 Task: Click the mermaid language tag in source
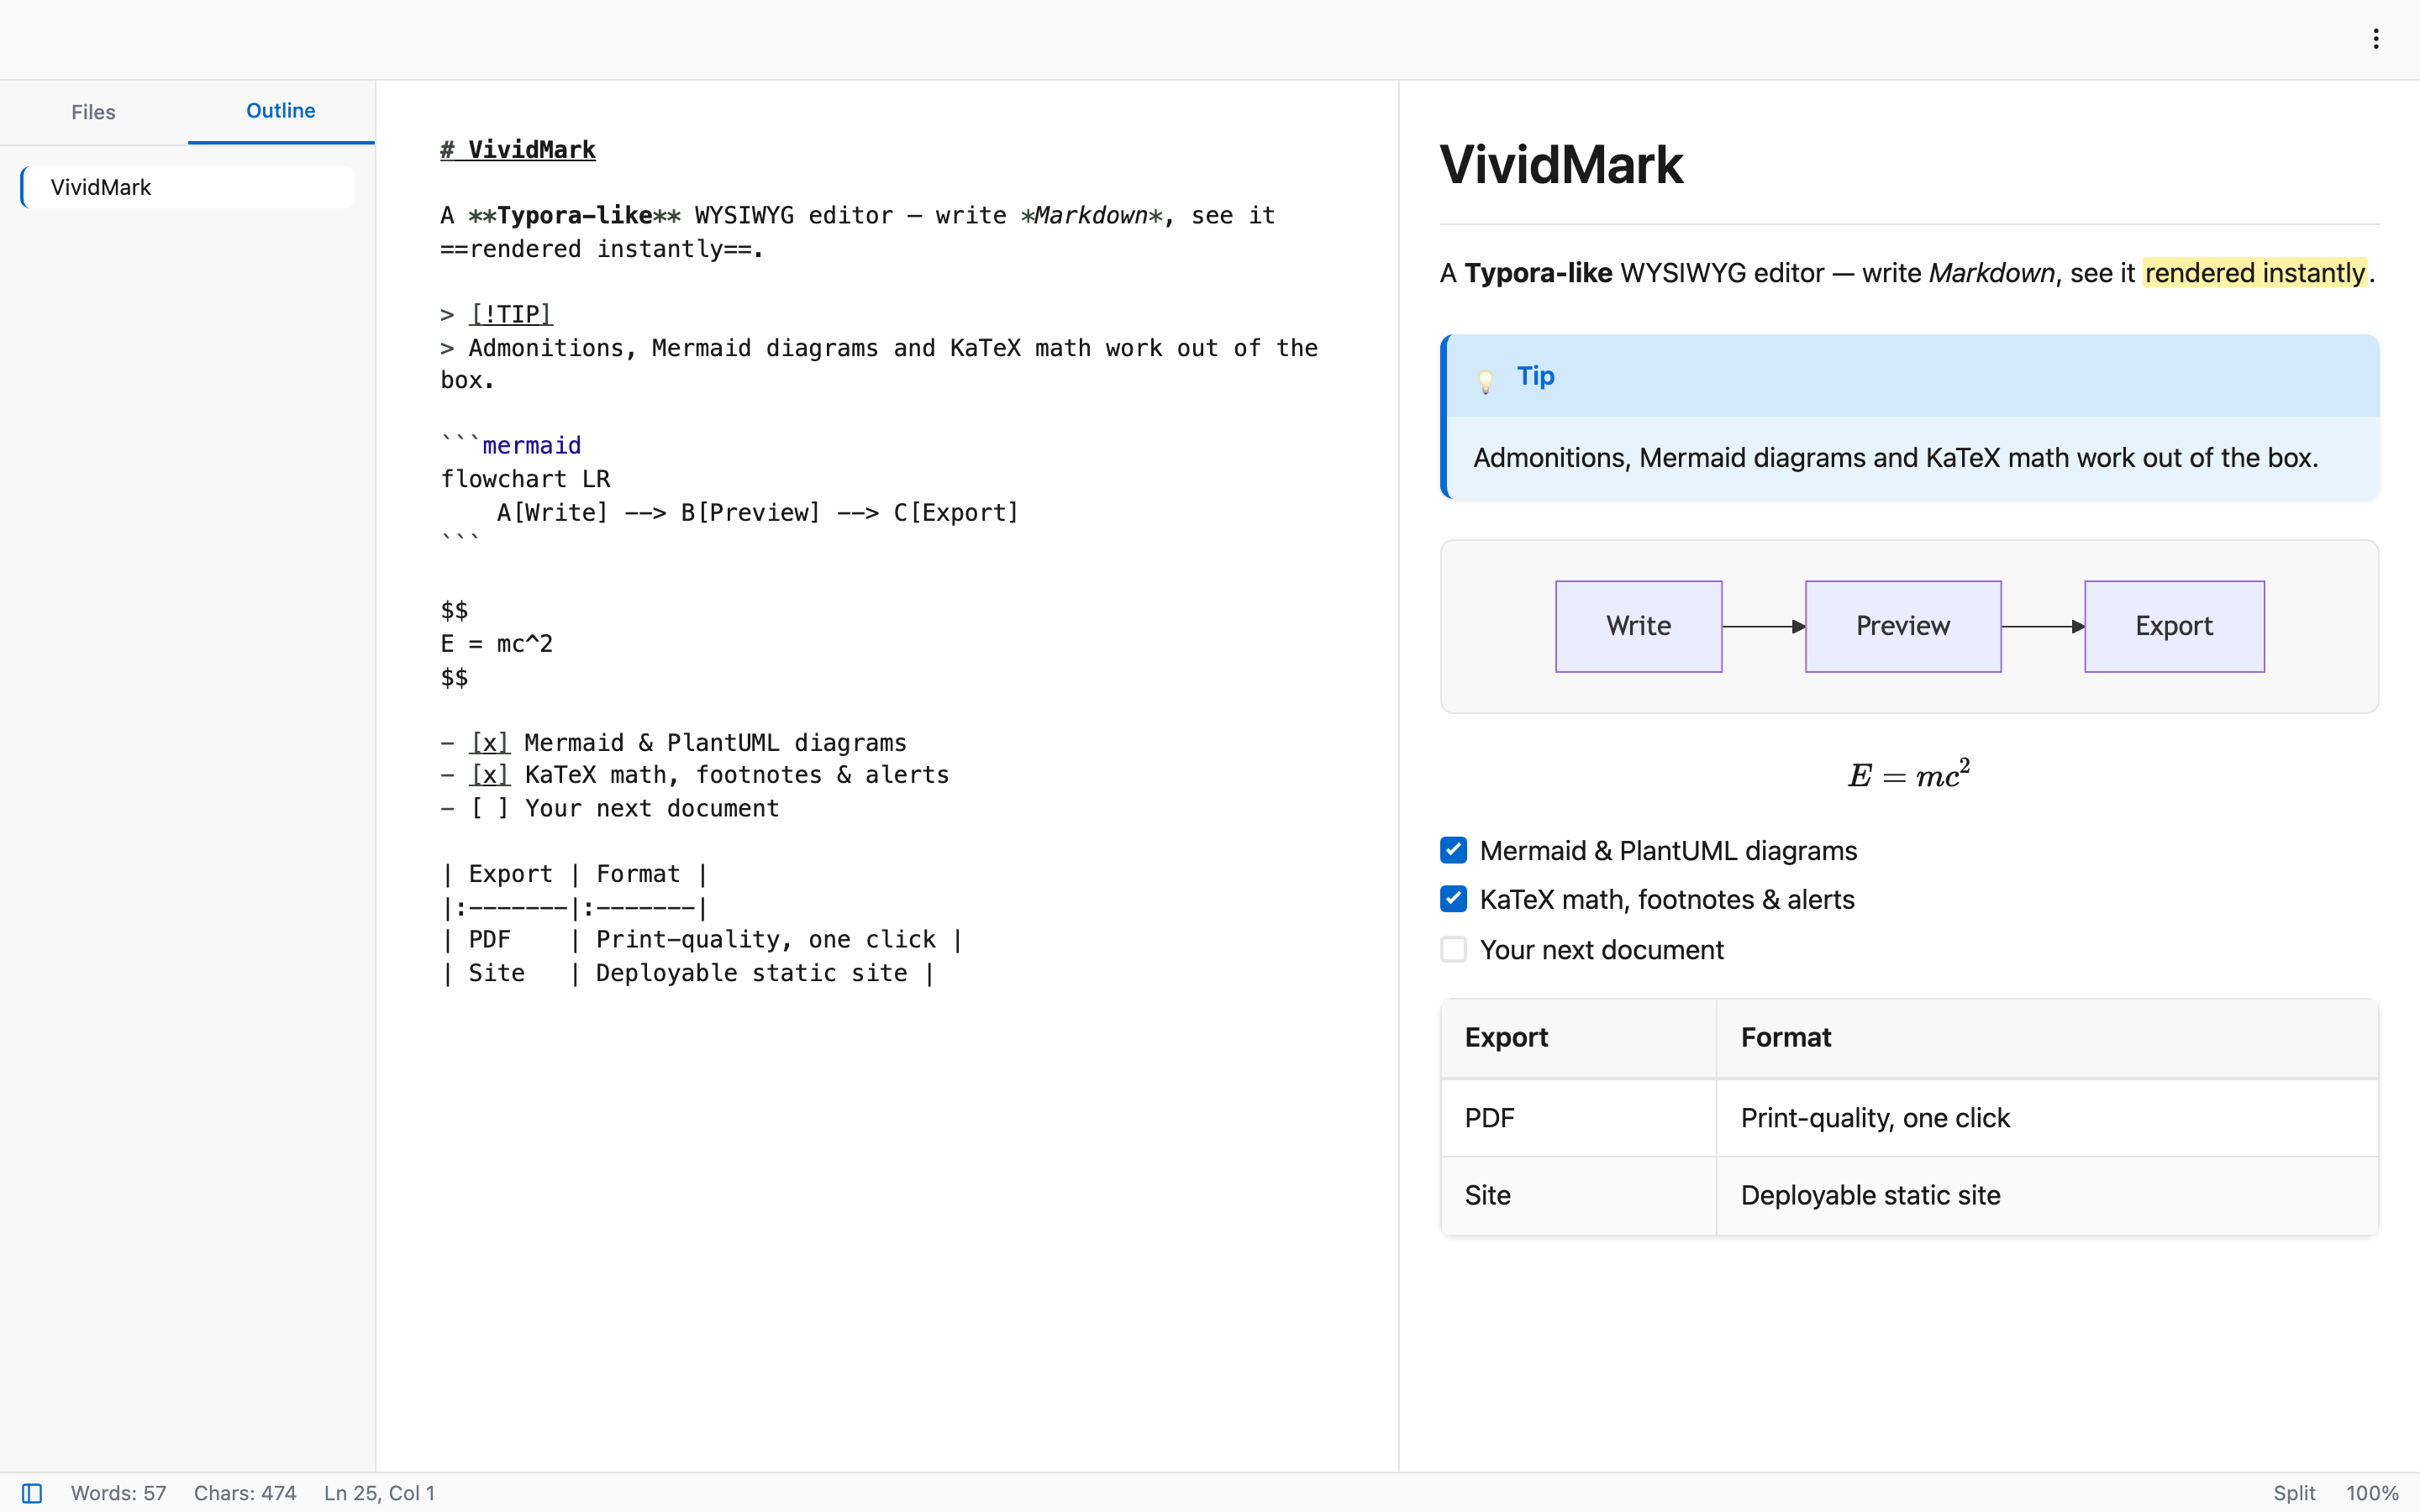[x=531, y=445]
